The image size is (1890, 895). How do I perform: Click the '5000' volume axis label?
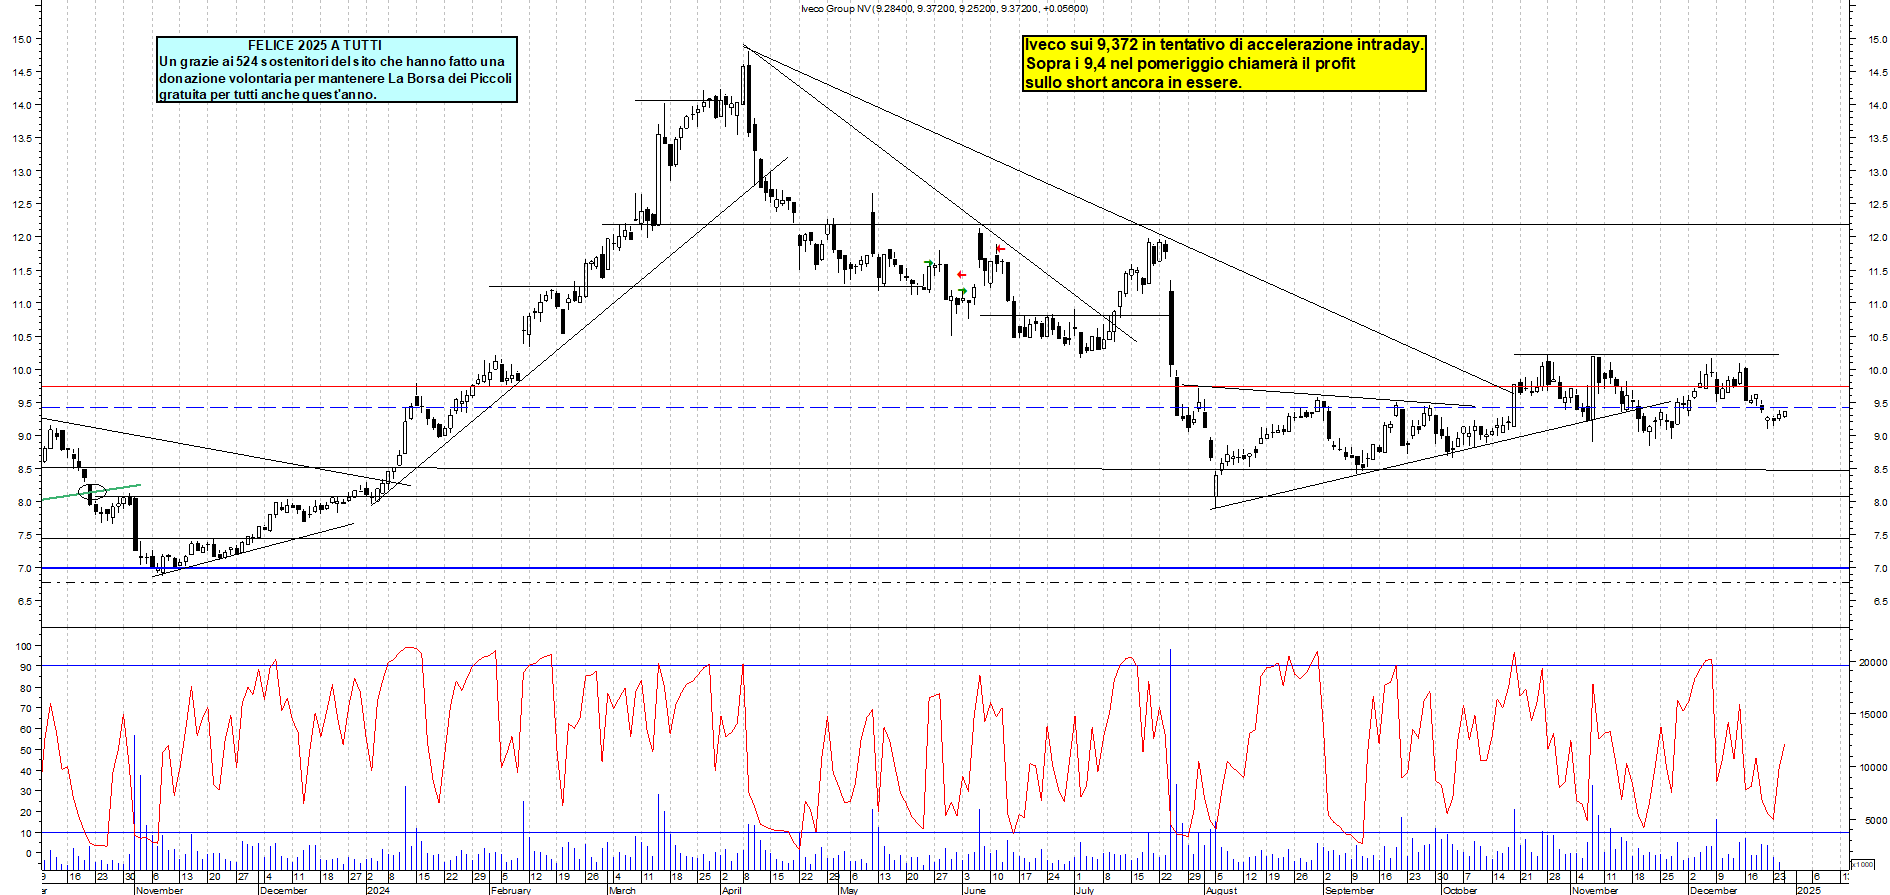[x=1875, y=821]
